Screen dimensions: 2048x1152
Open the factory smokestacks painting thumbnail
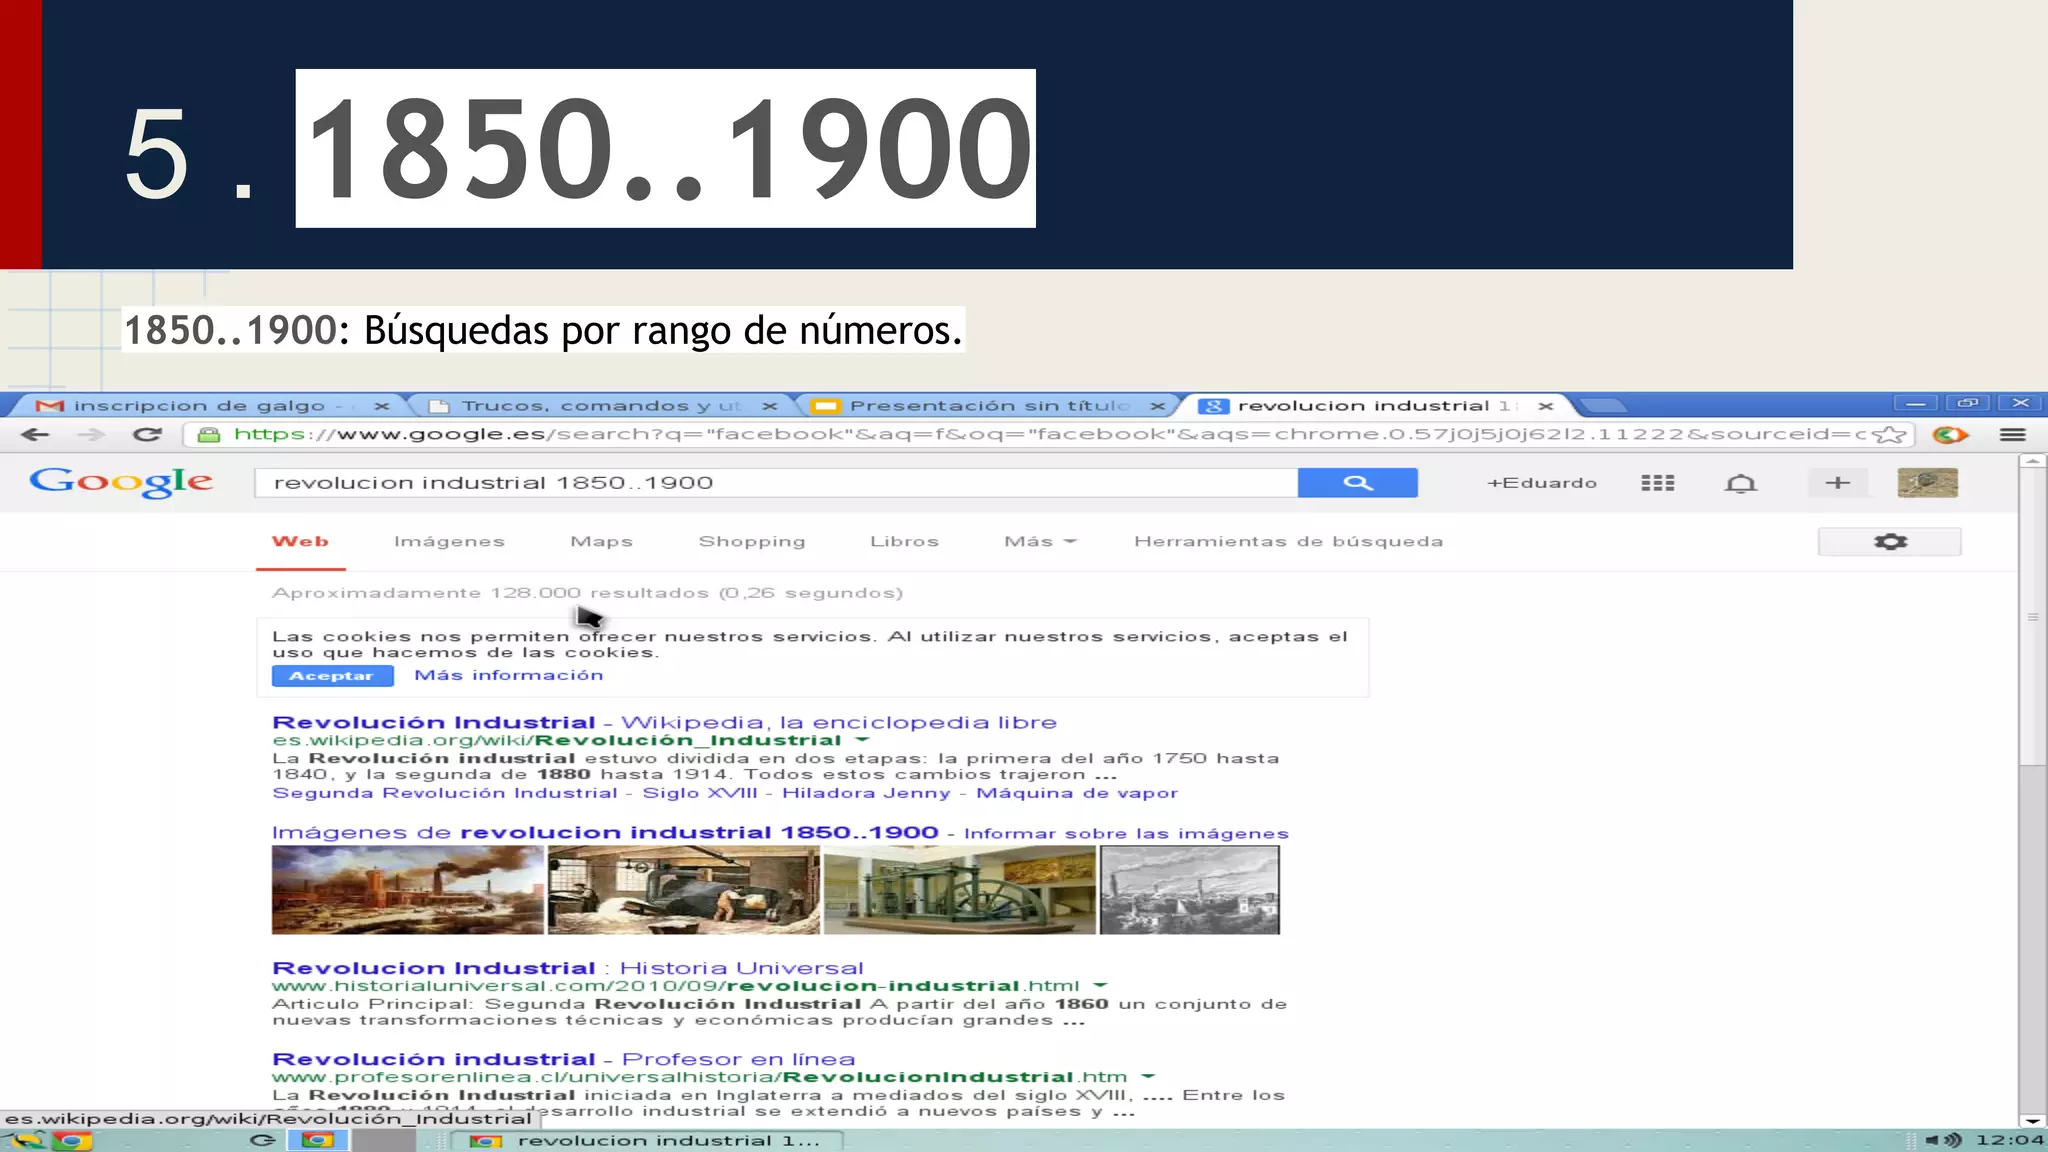[408, 890]
